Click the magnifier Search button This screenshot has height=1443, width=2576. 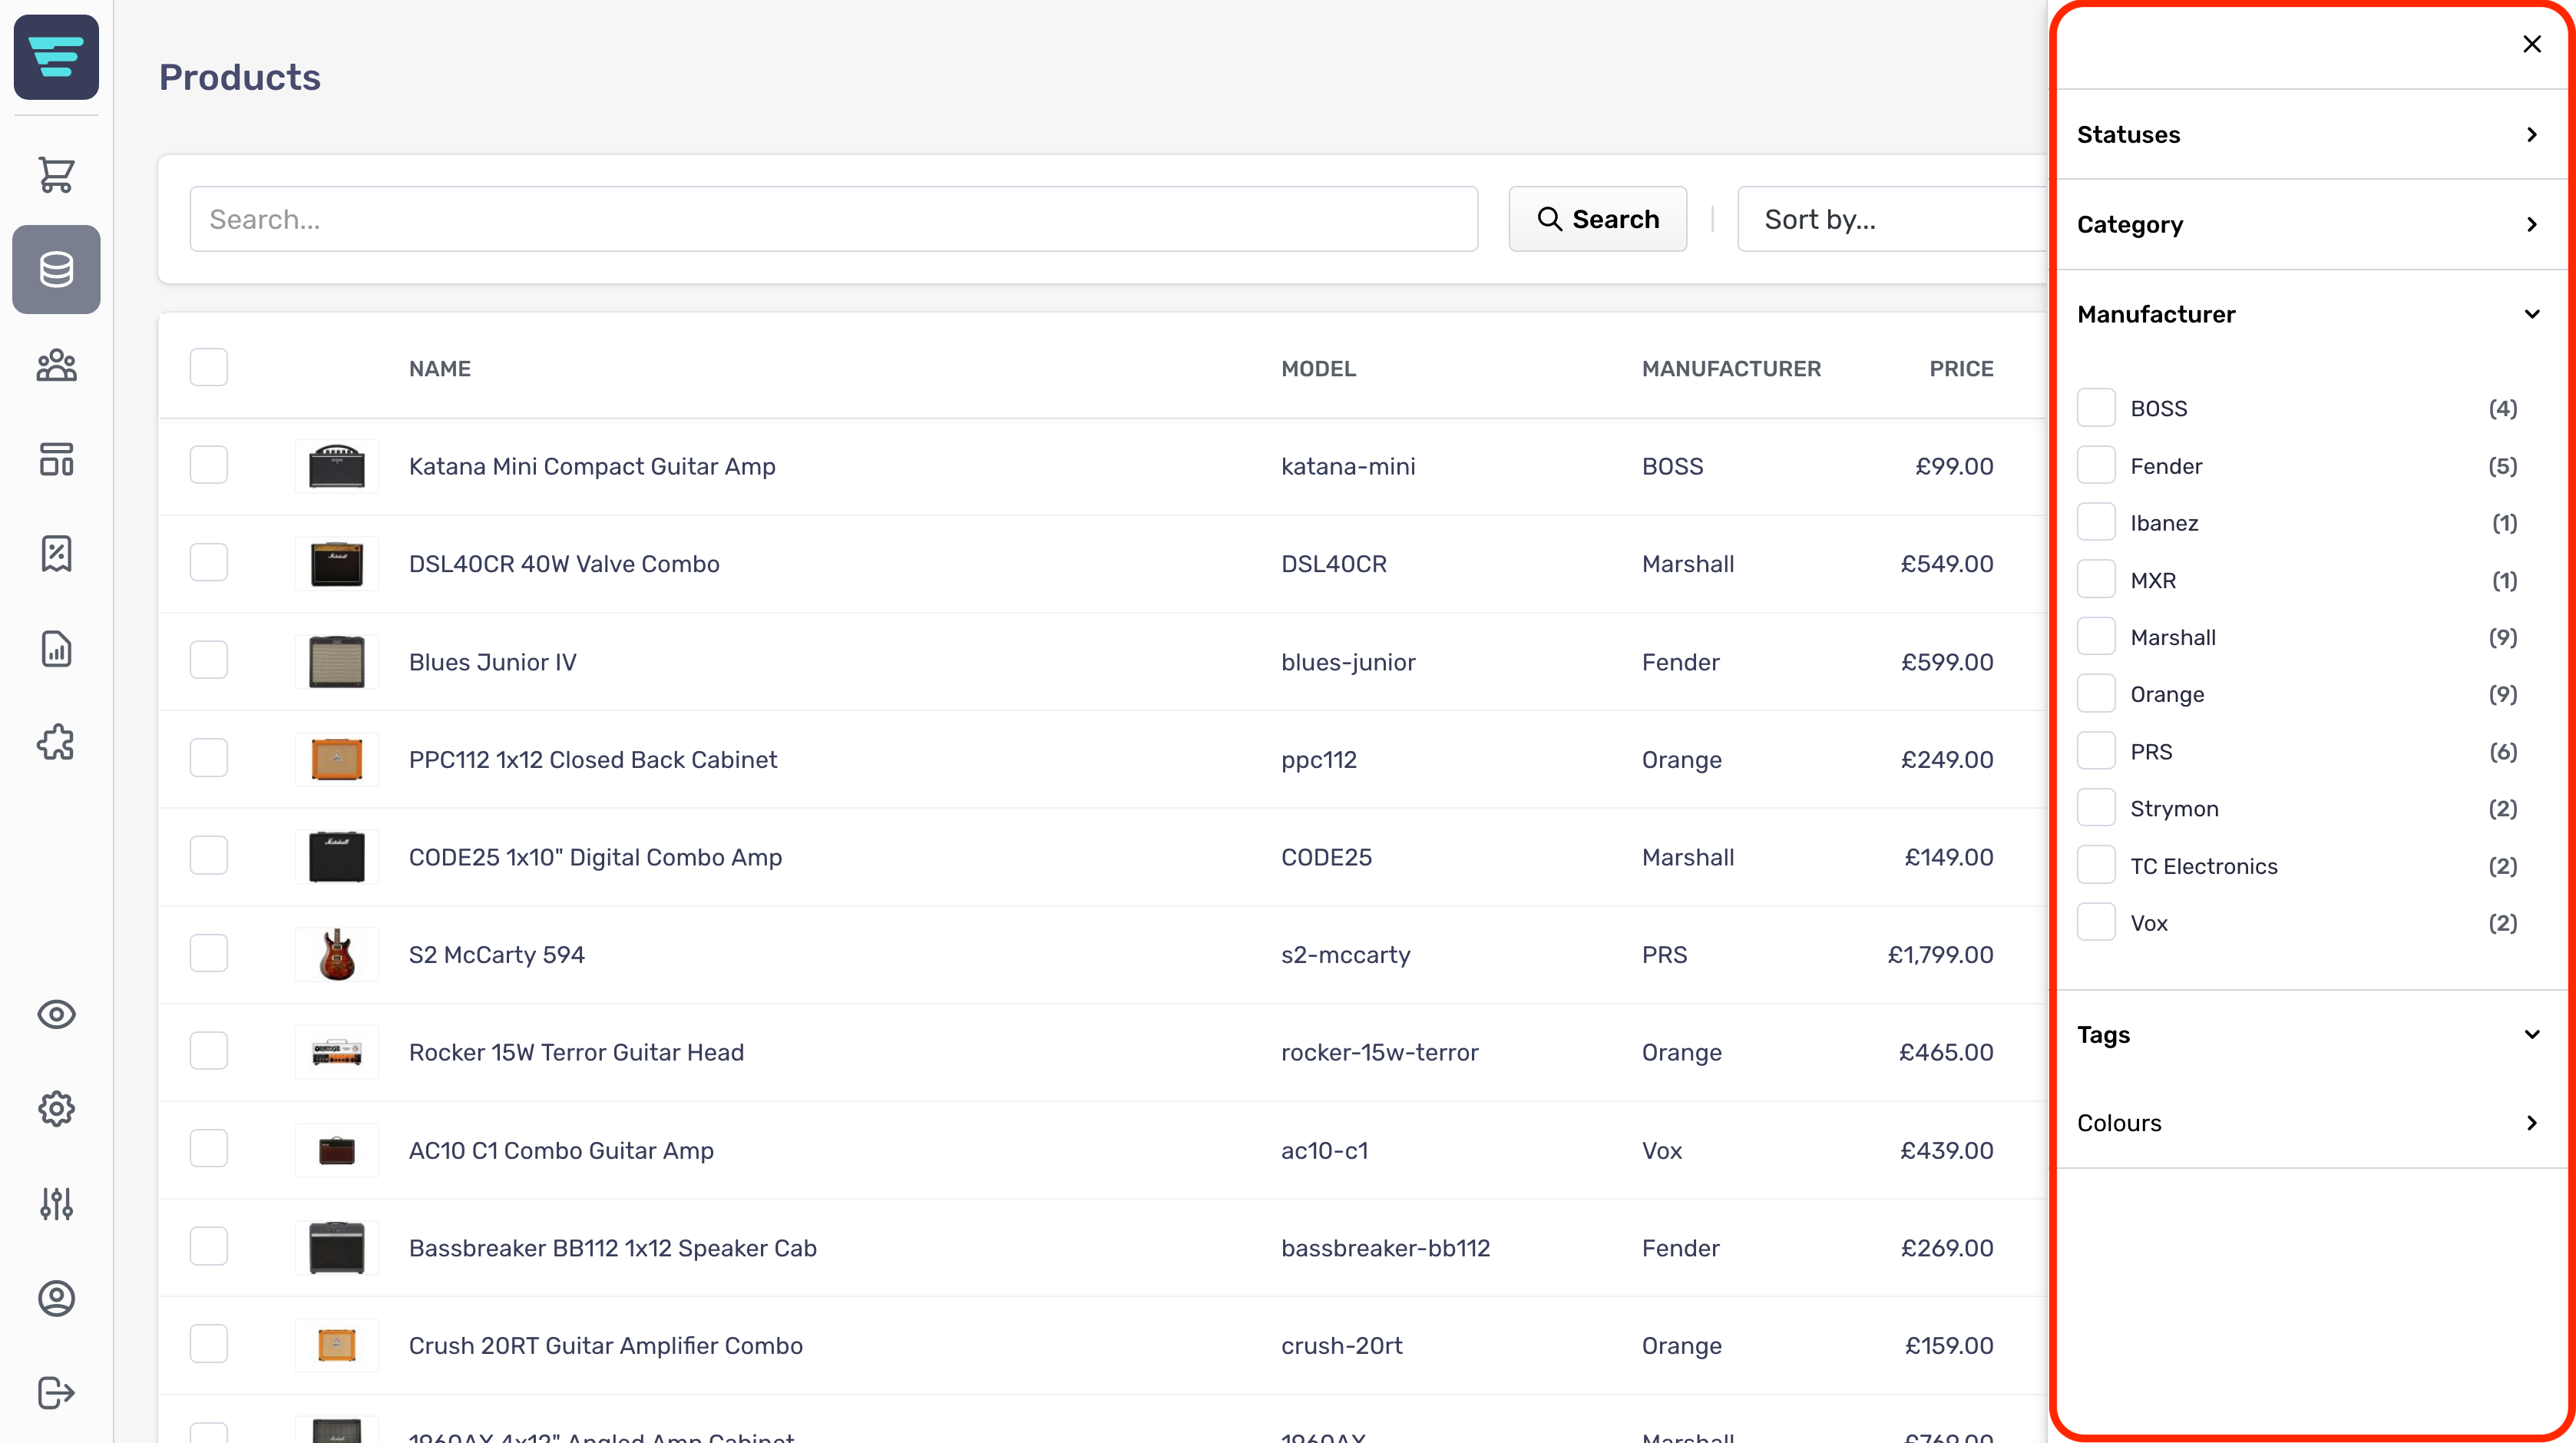coord(1597,219)
